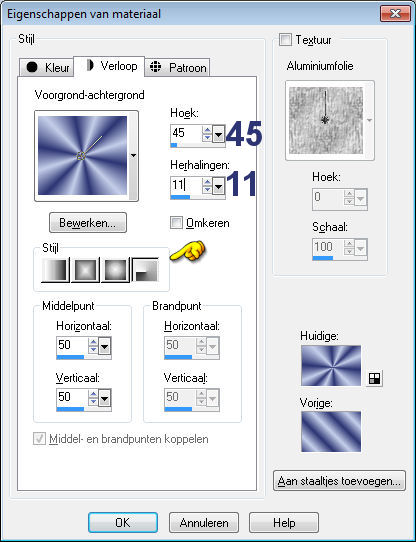Click Aan staaltjes toevoegen... button
Viewport: 416px width, 542px height.
pyautogui.click(x=339, y=481)
